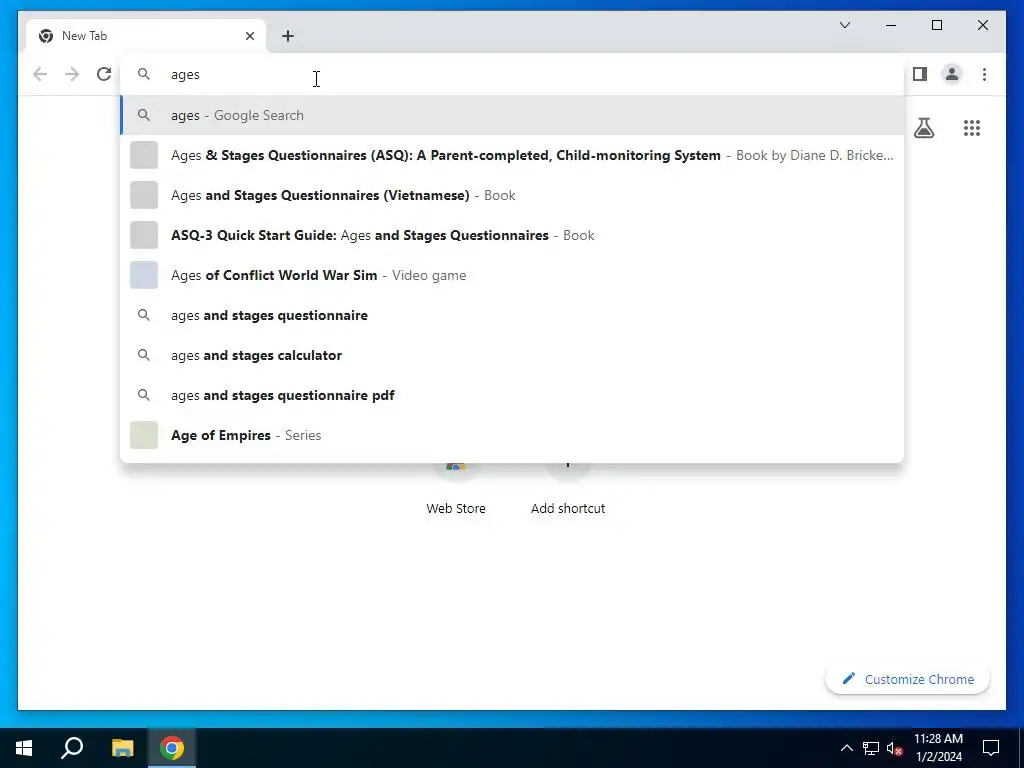1024x768 pixels.
Task: Click the magnifier icon in the address bar
Action: (144, 74)
